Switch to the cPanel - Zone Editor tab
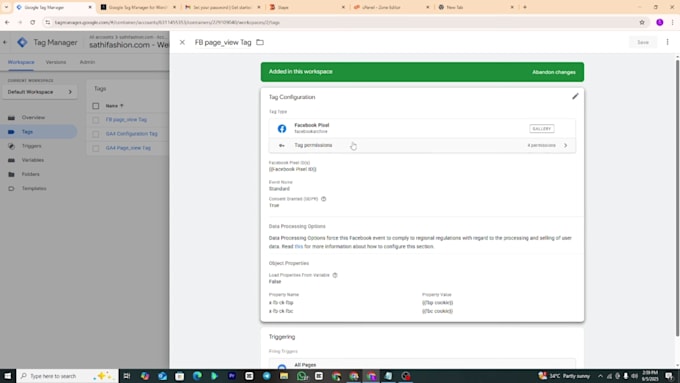The width and height of the screenshot is (680, 383). click(392, 7)
